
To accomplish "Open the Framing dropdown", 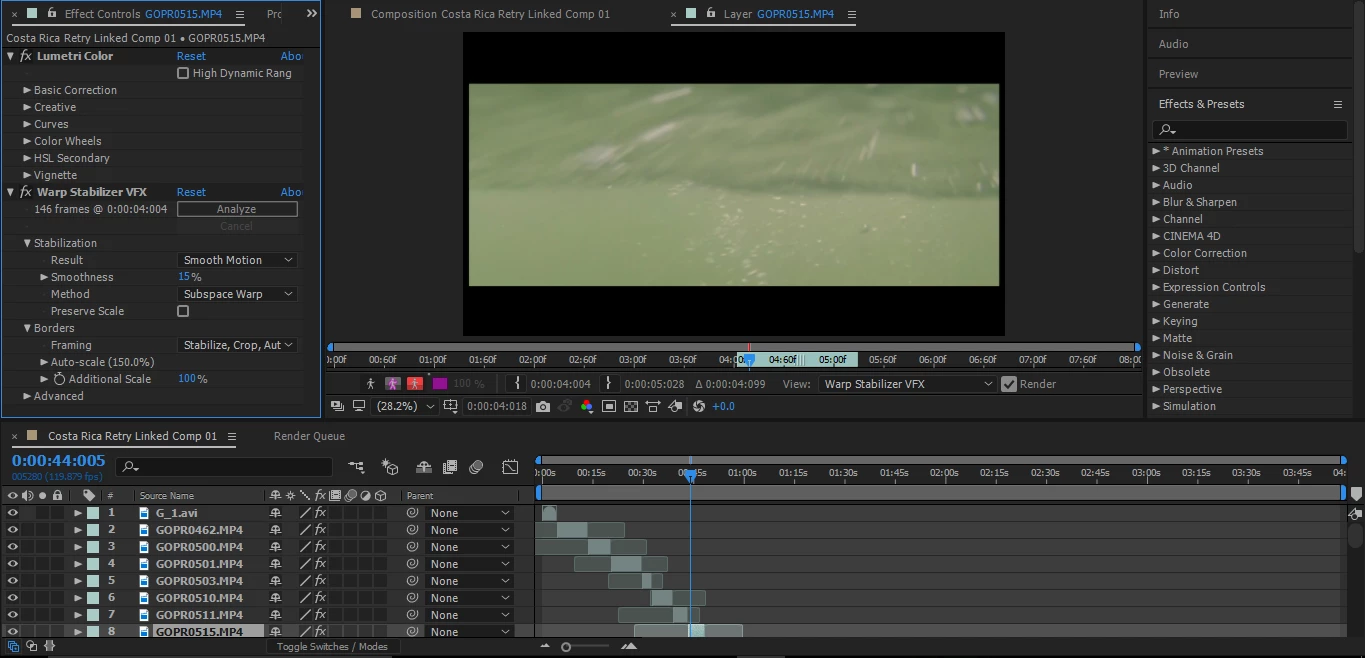I will point(237,345).
